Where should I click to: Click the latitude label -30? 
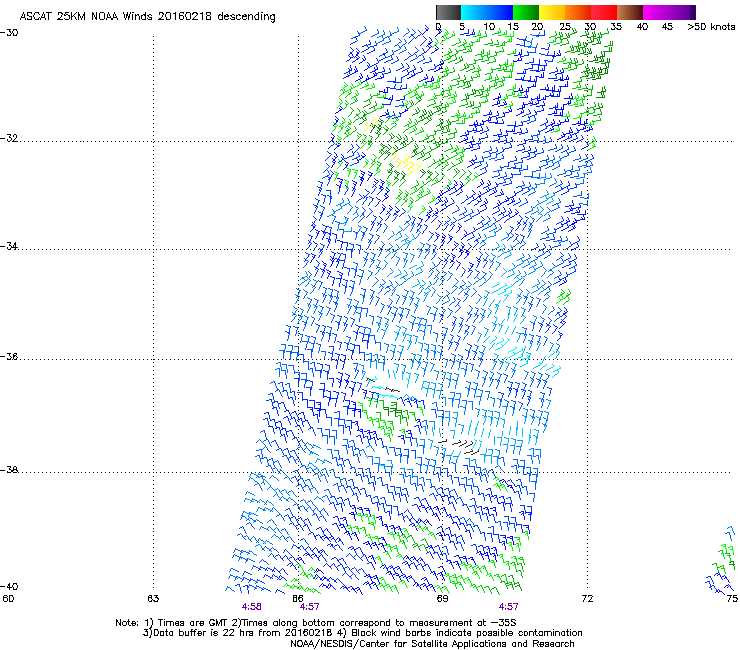[x=9, y=33]
